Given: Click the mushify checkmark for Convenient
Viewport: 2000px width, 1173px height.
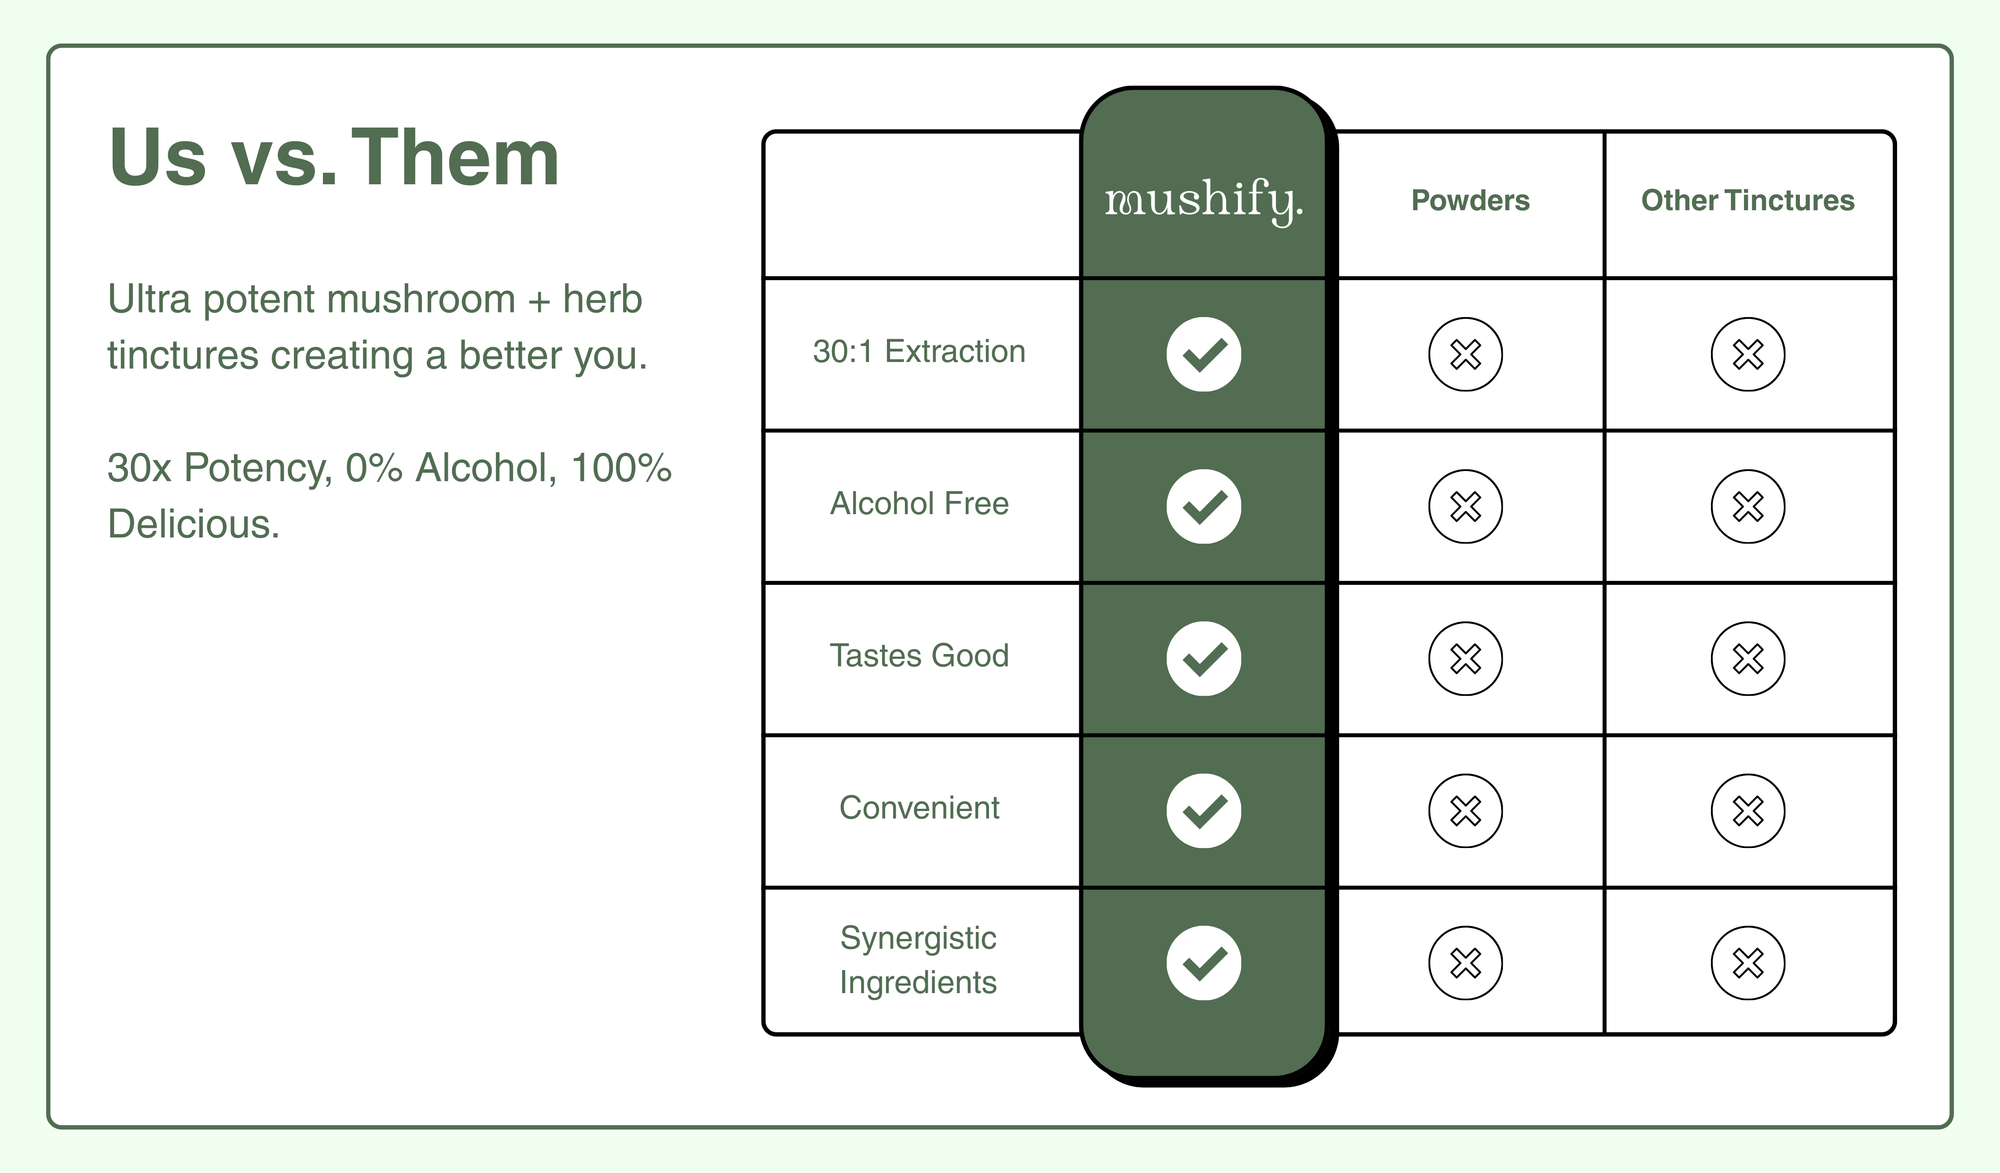Looking at the screenshot, I should tap(1204, 811).
